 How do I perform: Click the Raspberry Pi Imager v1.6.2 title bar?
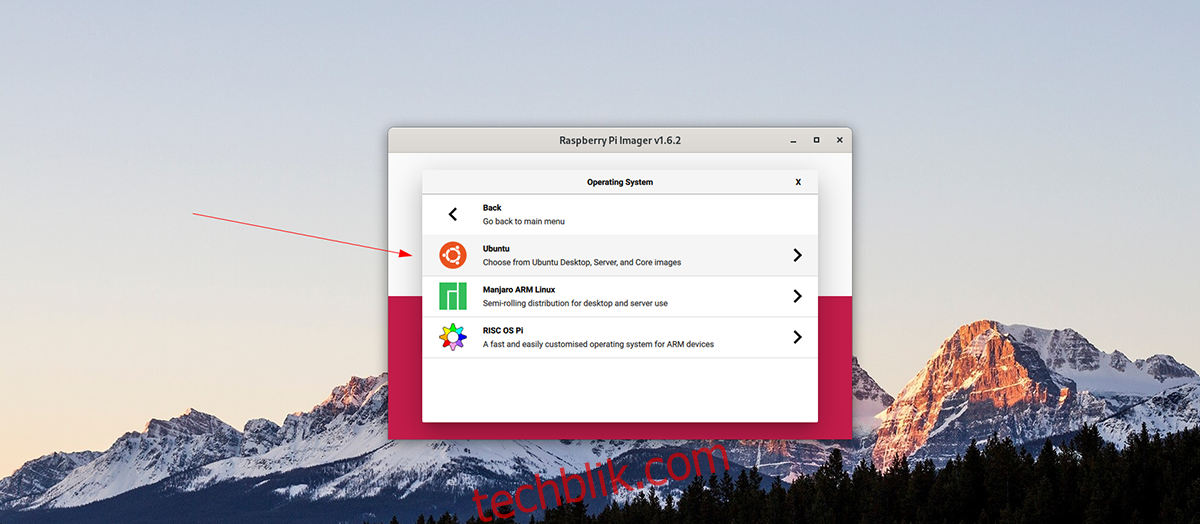(x=620, y=140)
